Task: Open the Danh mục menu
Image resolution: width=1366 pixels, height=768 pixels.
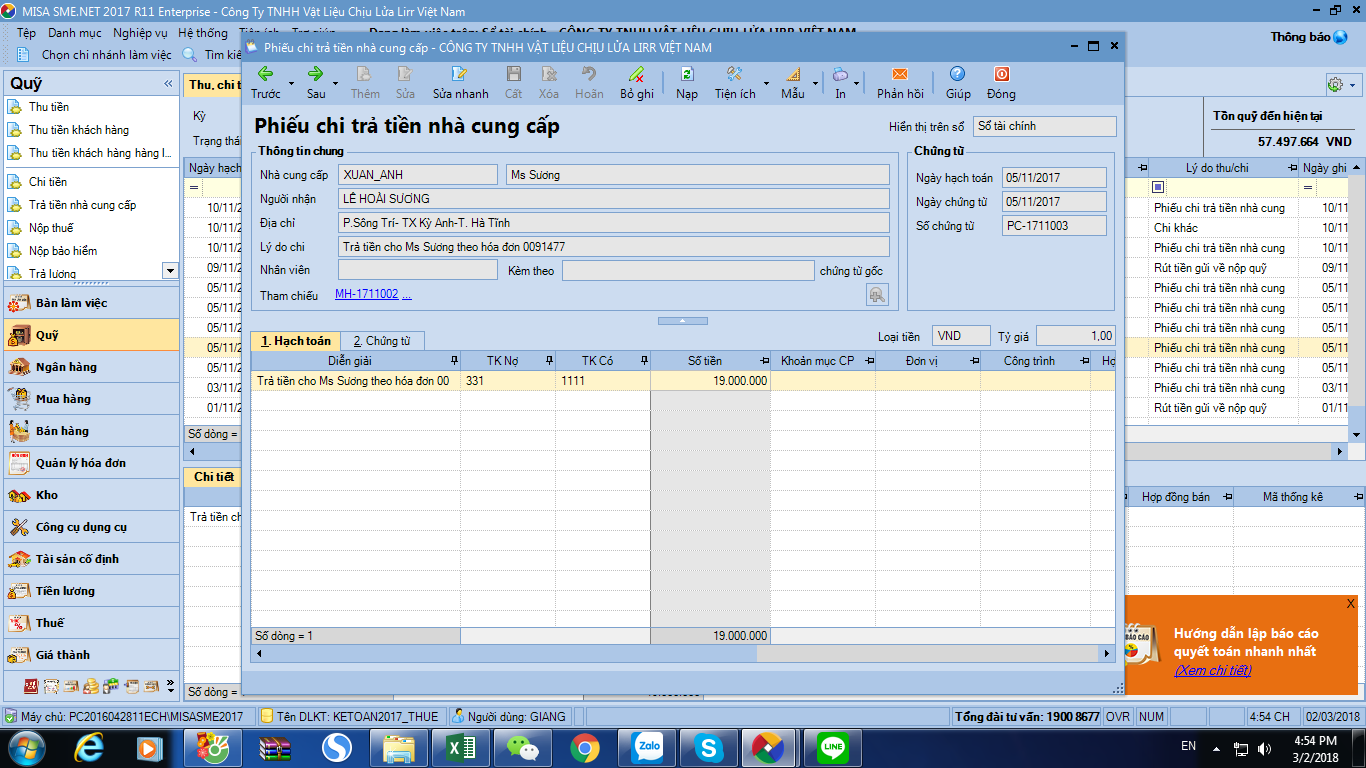Action: coord(75,33)
